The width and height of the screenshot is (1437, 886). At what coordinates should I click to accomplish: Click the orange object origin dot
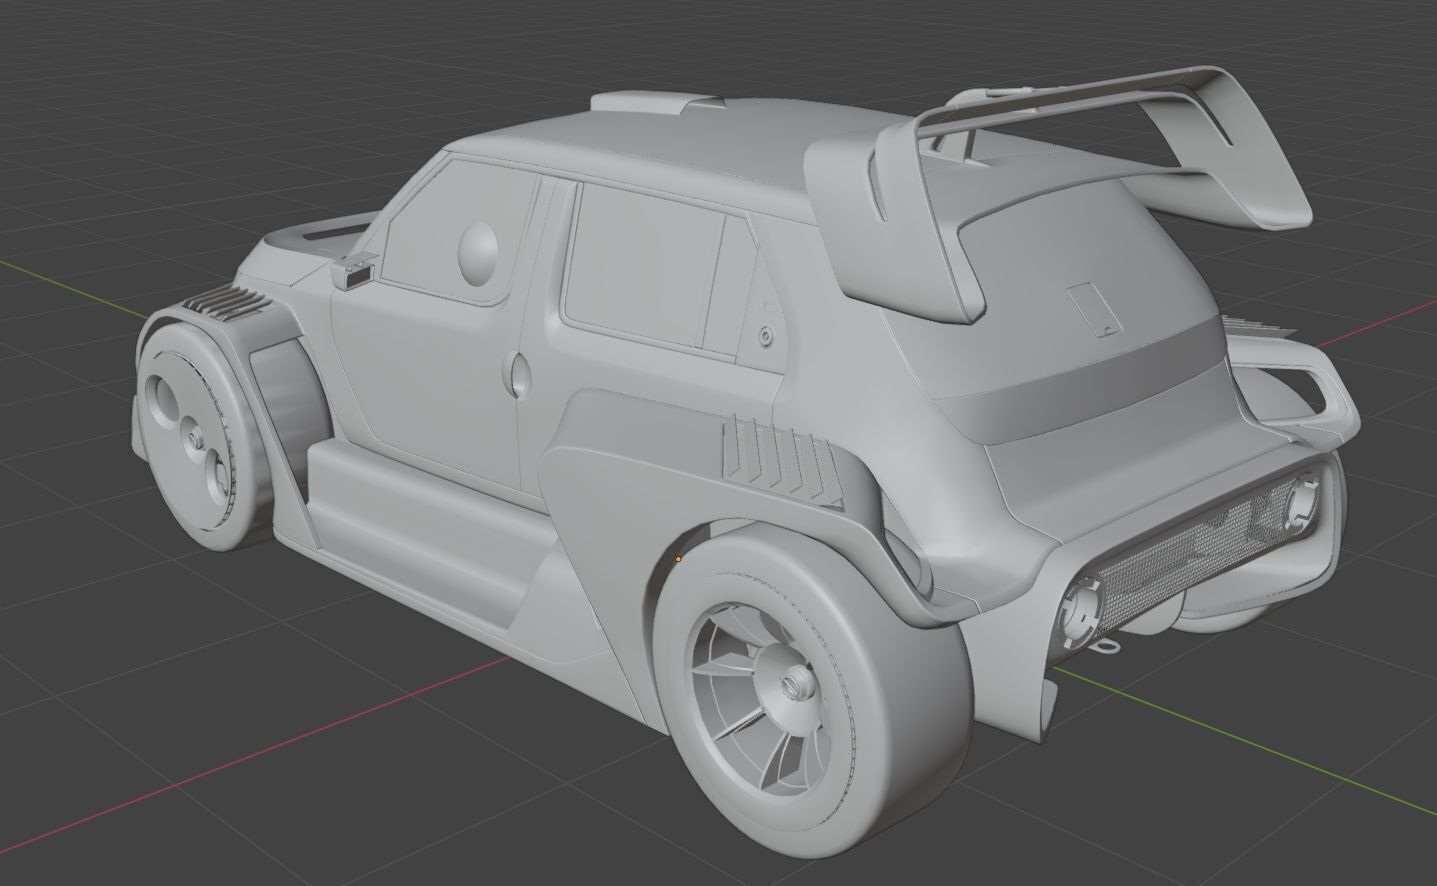(679, 558)
